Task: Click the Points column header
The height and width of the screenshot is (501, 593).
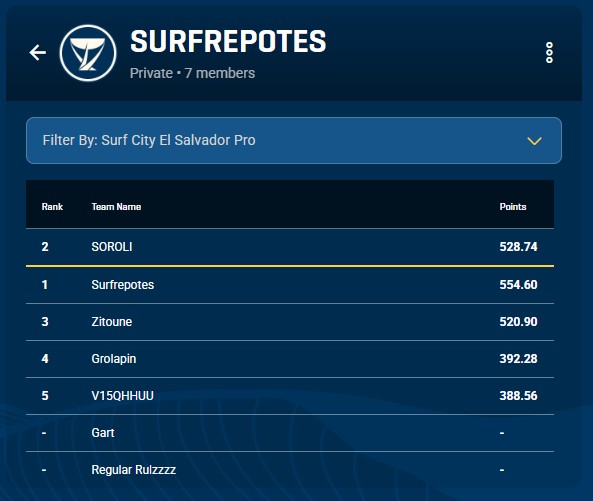Action: pyautogui.click(x=513, y=207)
